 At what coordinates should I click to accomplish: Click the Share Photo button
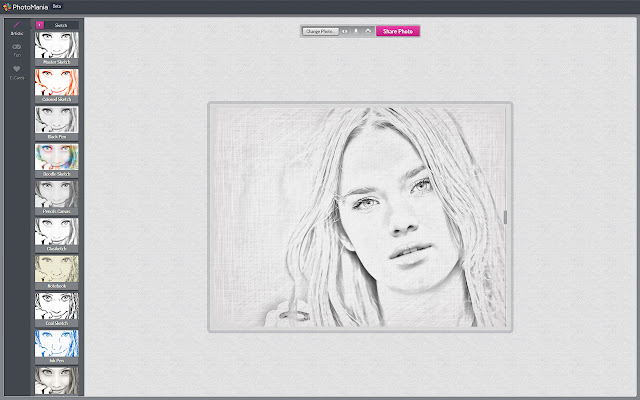click(x=397, y=31)
